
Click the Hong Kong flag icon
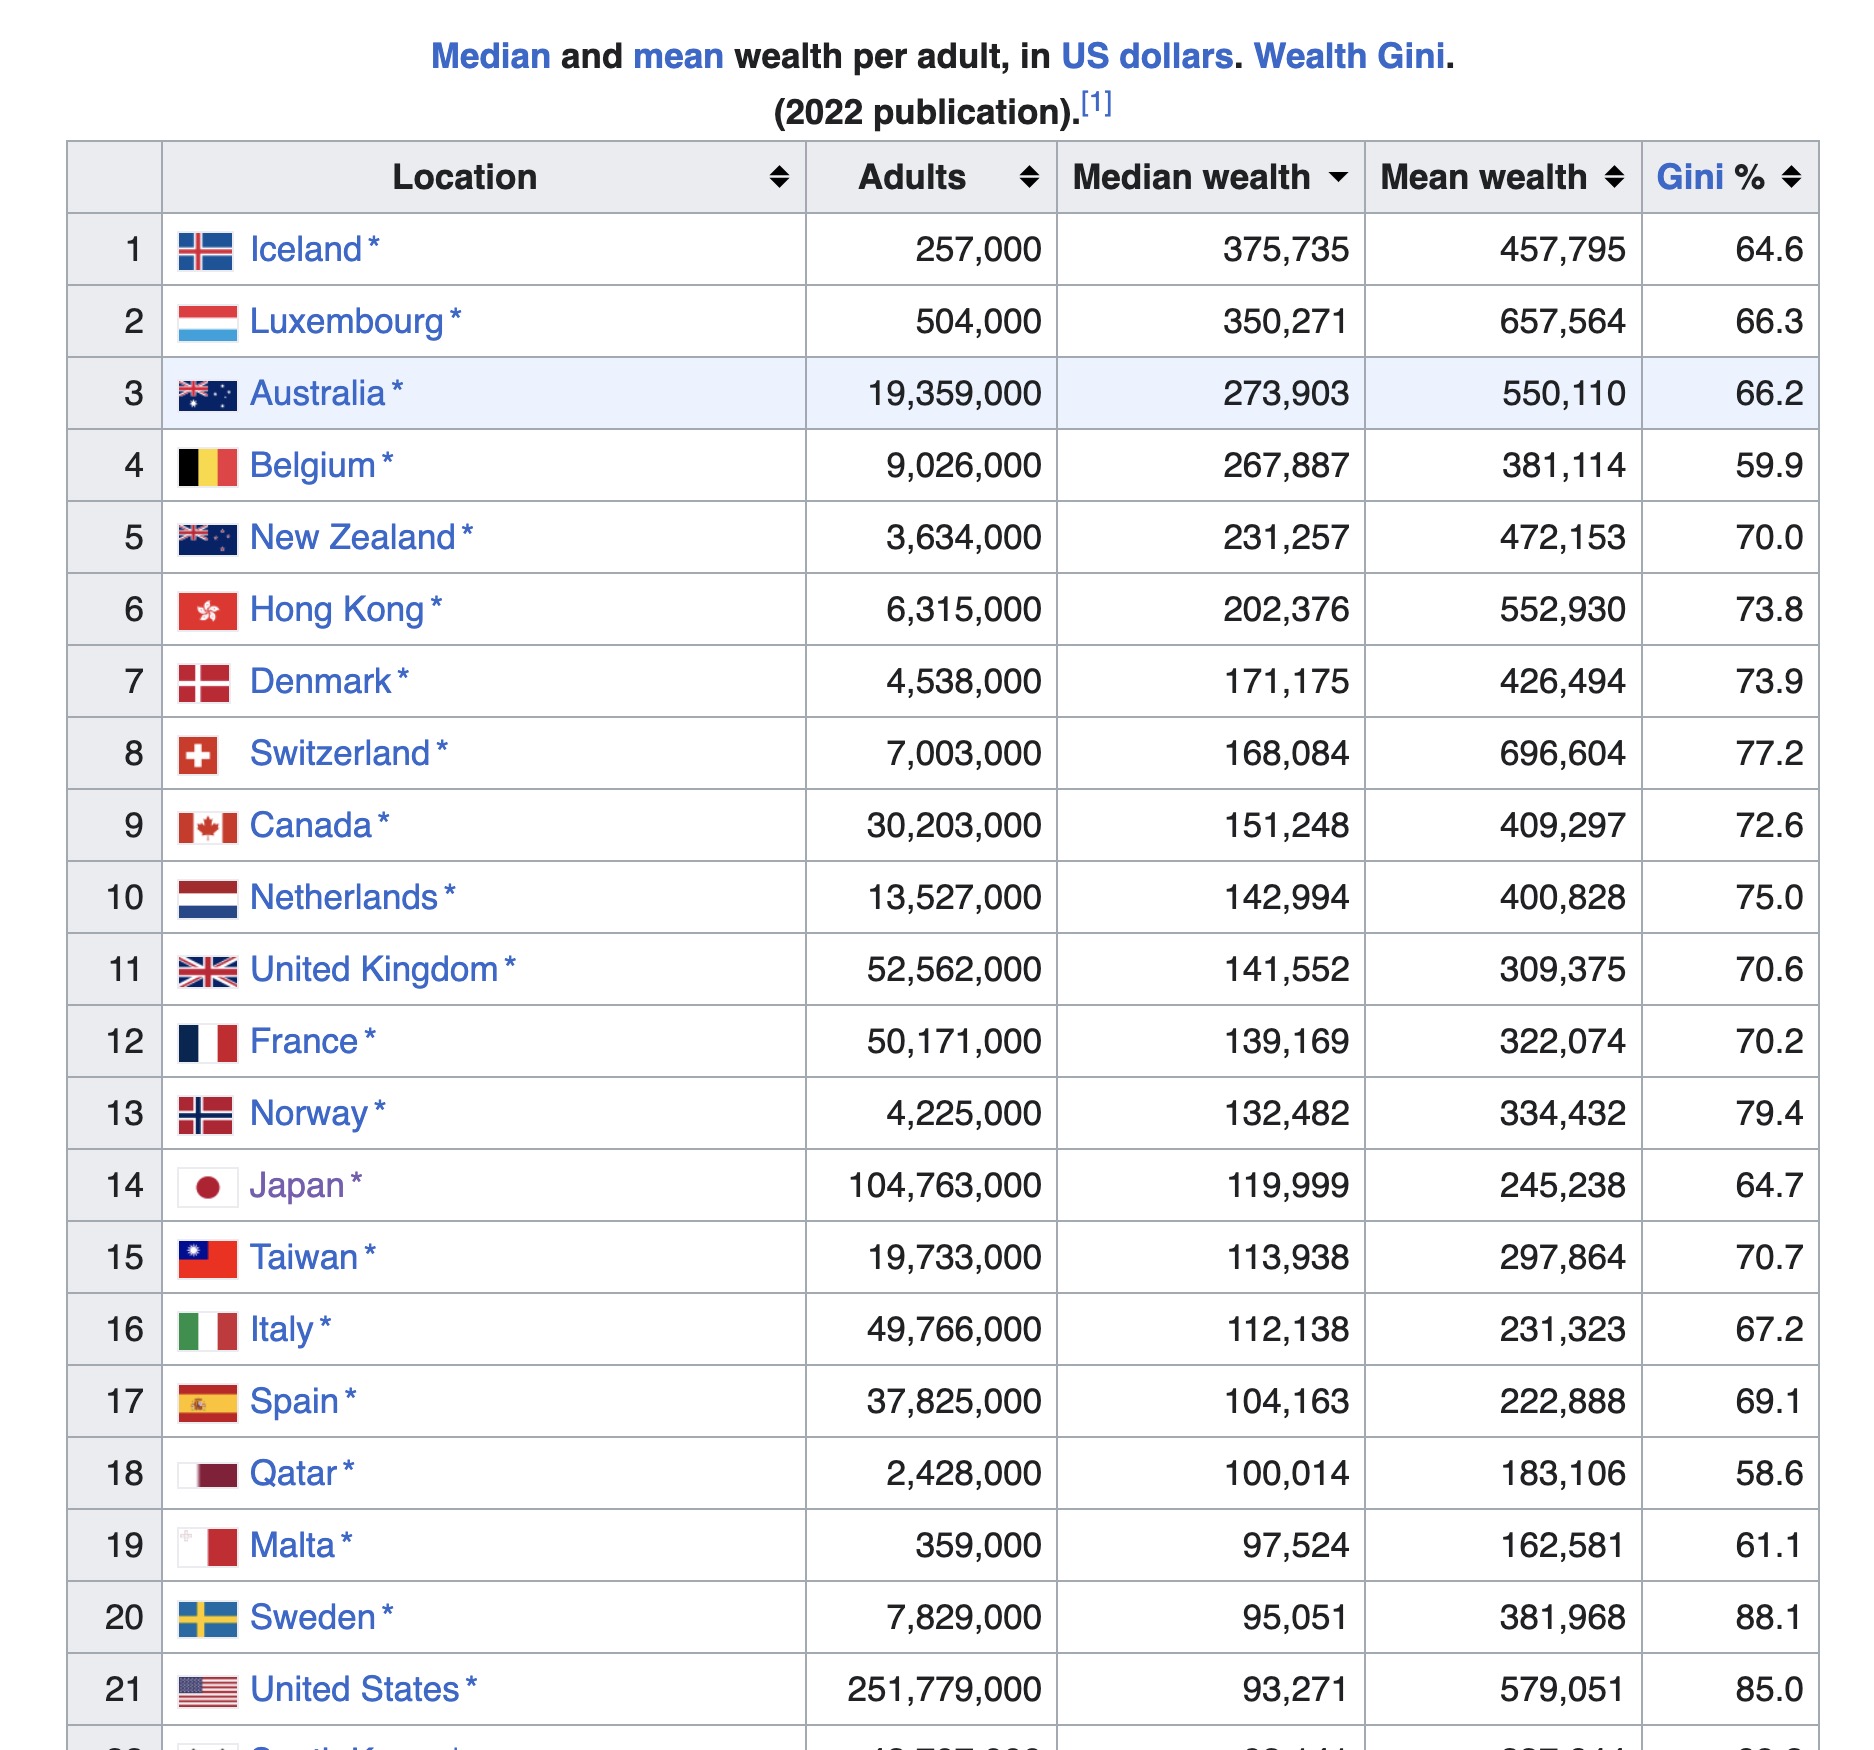click(207, 611)
